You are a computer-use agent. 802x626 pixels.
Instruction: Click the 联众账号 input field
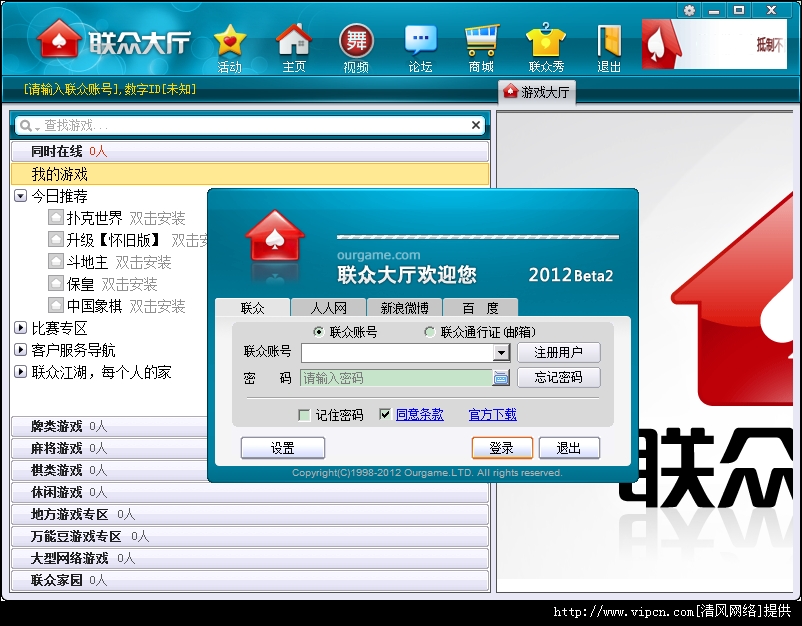(397, 352)
